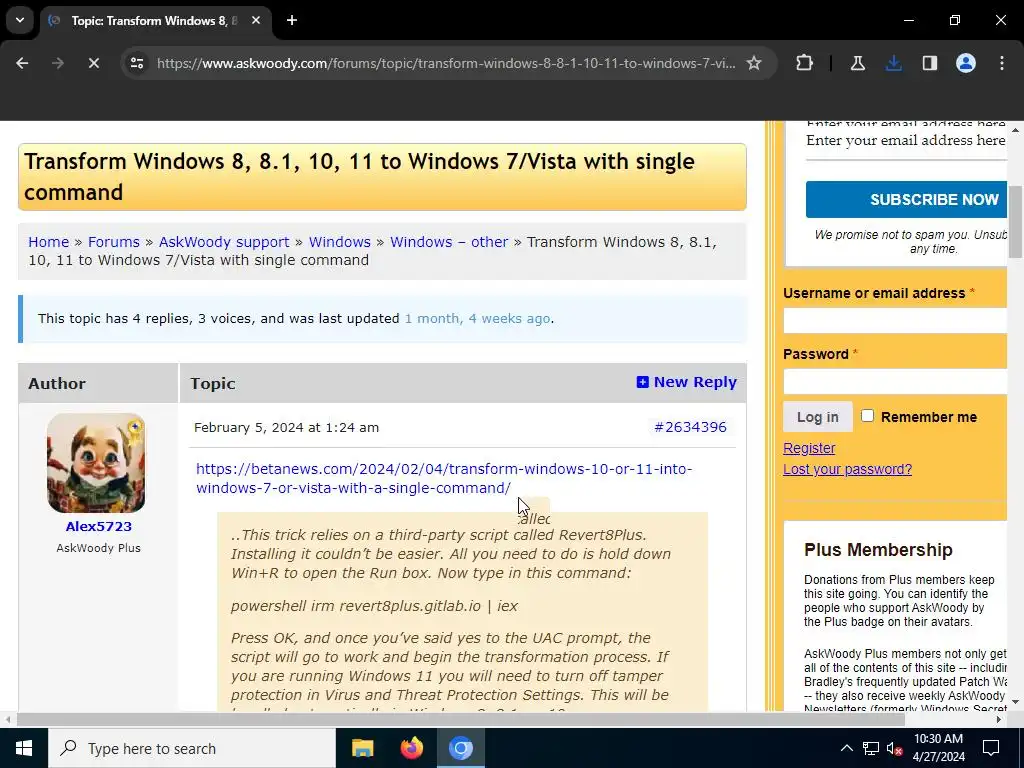Toggle the browser side panel icon
Viewport: 1024px width, 768px height.
point(929,63)
